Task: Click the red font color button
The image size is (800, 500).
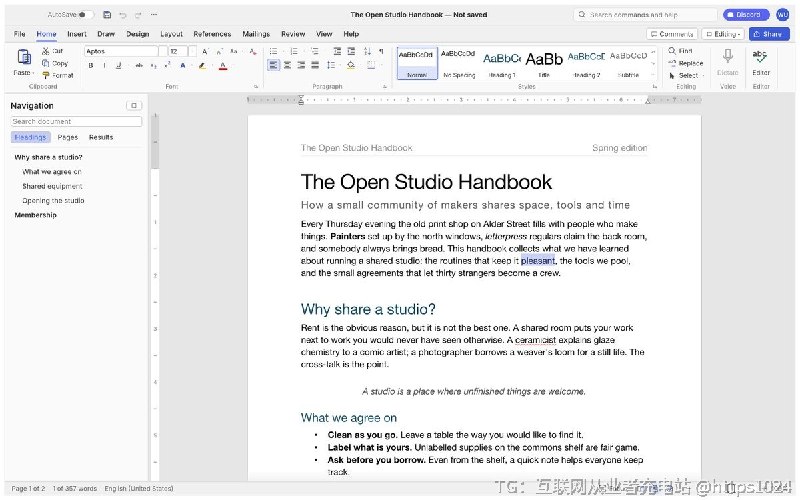Action: [223, 66]
